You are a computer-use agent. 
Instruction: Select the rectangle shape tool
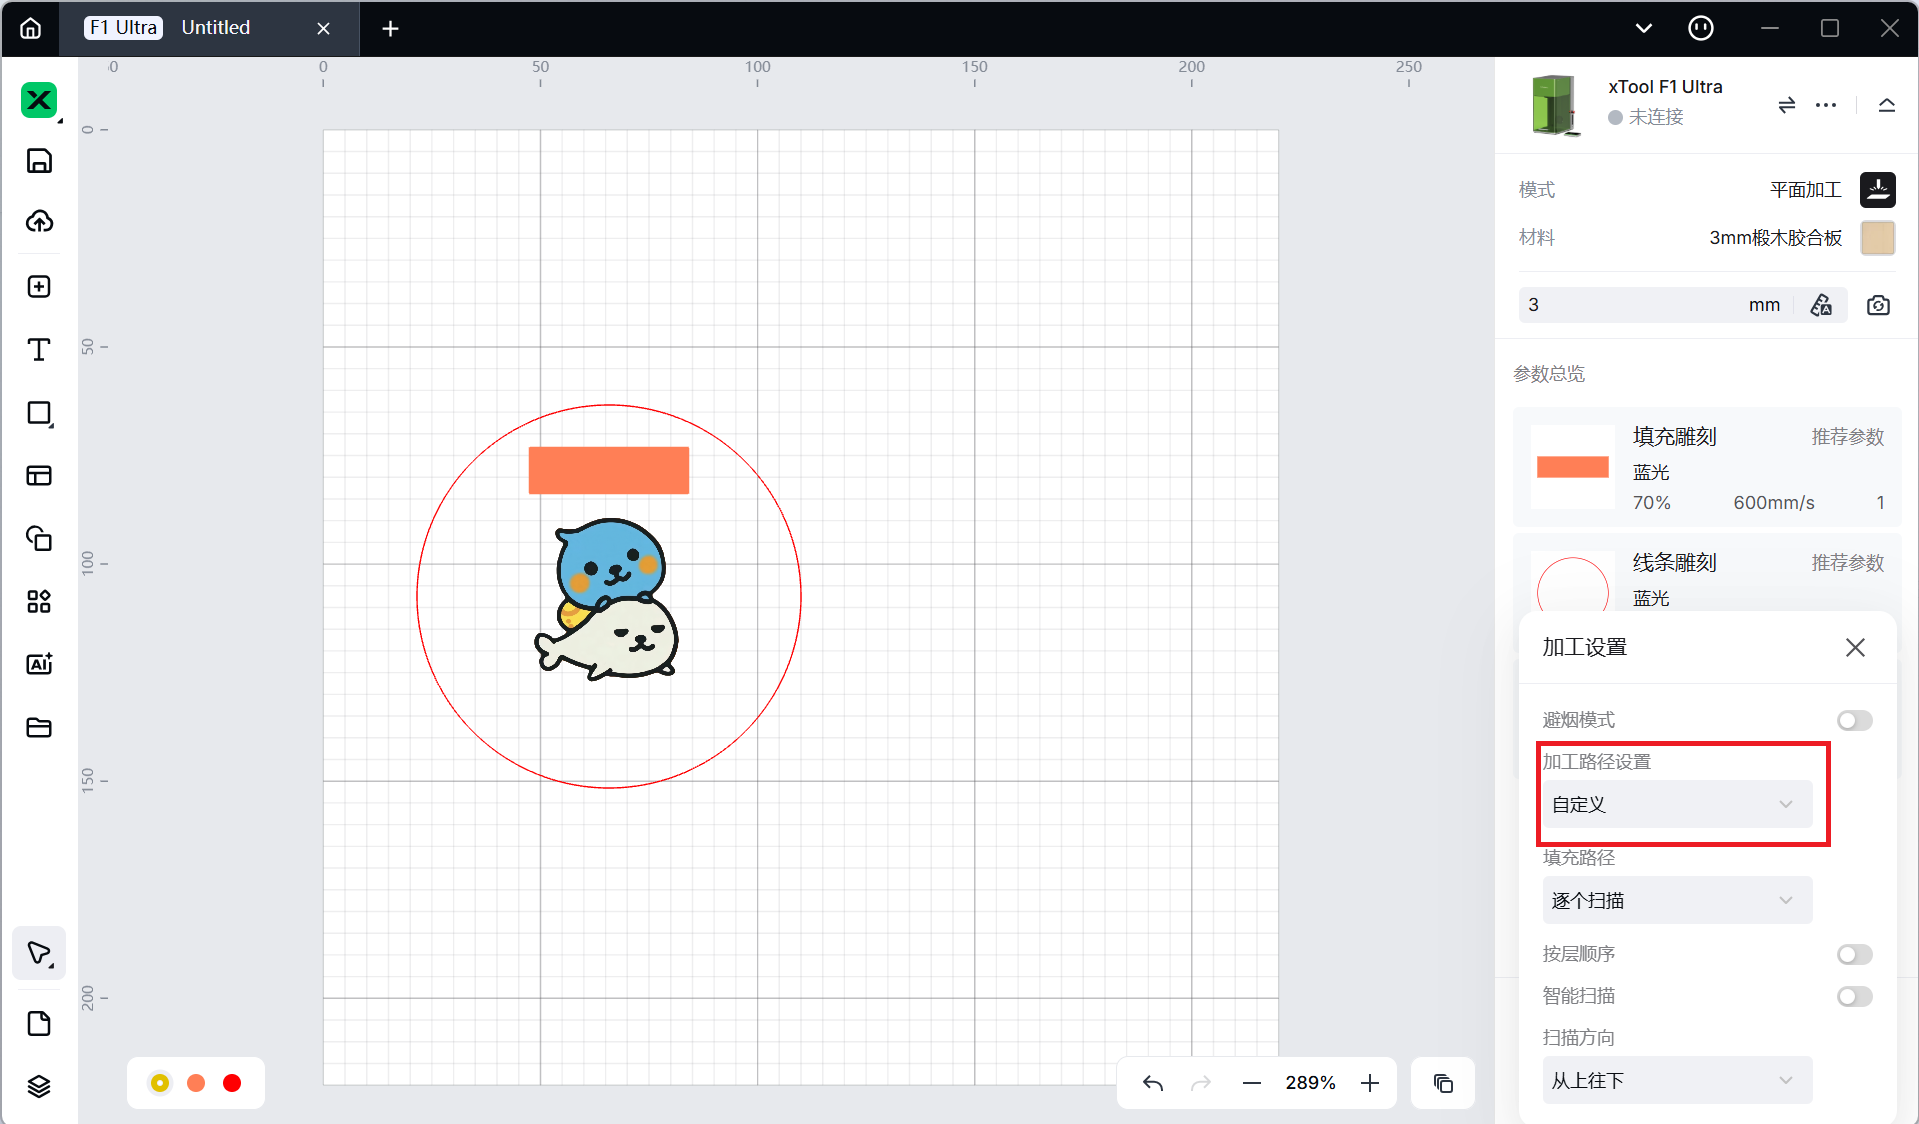pyautogui.click(x=39, y=413)
